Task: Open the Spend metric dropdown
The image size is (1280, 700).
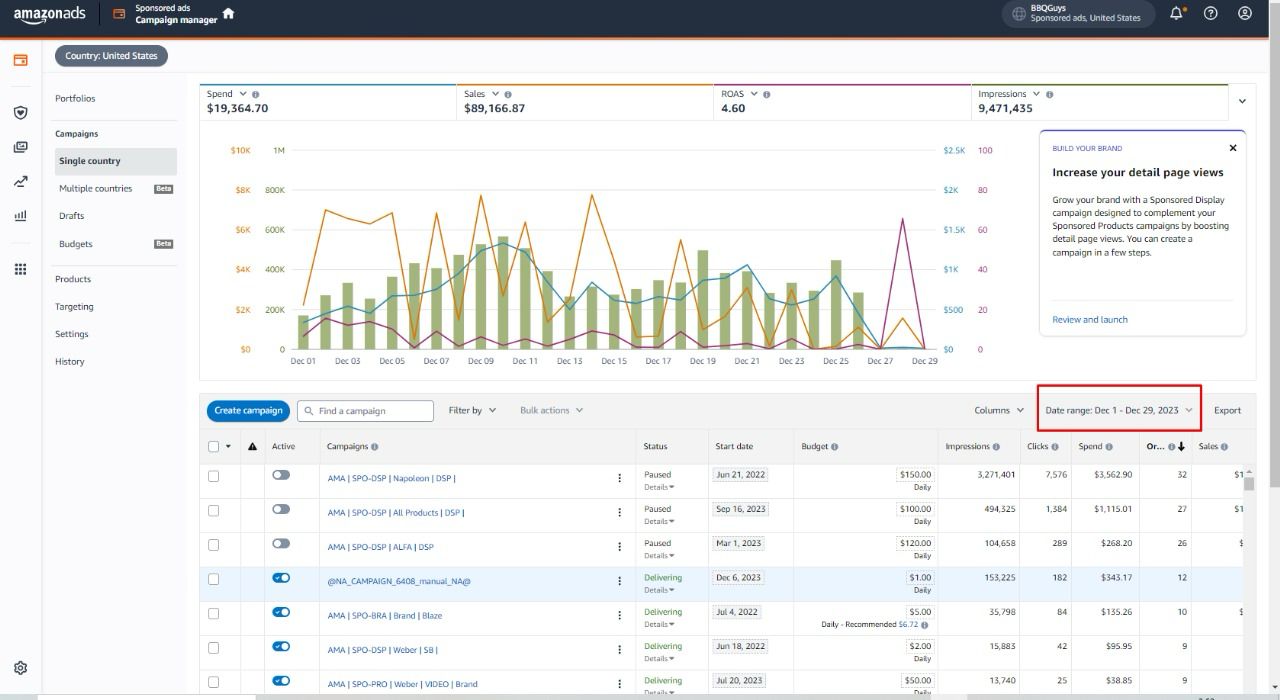Action: tap(242, 94)
